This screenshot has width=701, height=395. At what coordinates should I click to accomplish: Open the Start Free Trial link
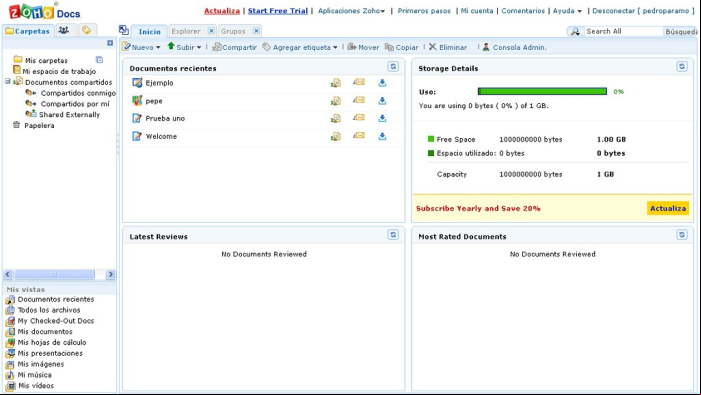tap(278, 11)
